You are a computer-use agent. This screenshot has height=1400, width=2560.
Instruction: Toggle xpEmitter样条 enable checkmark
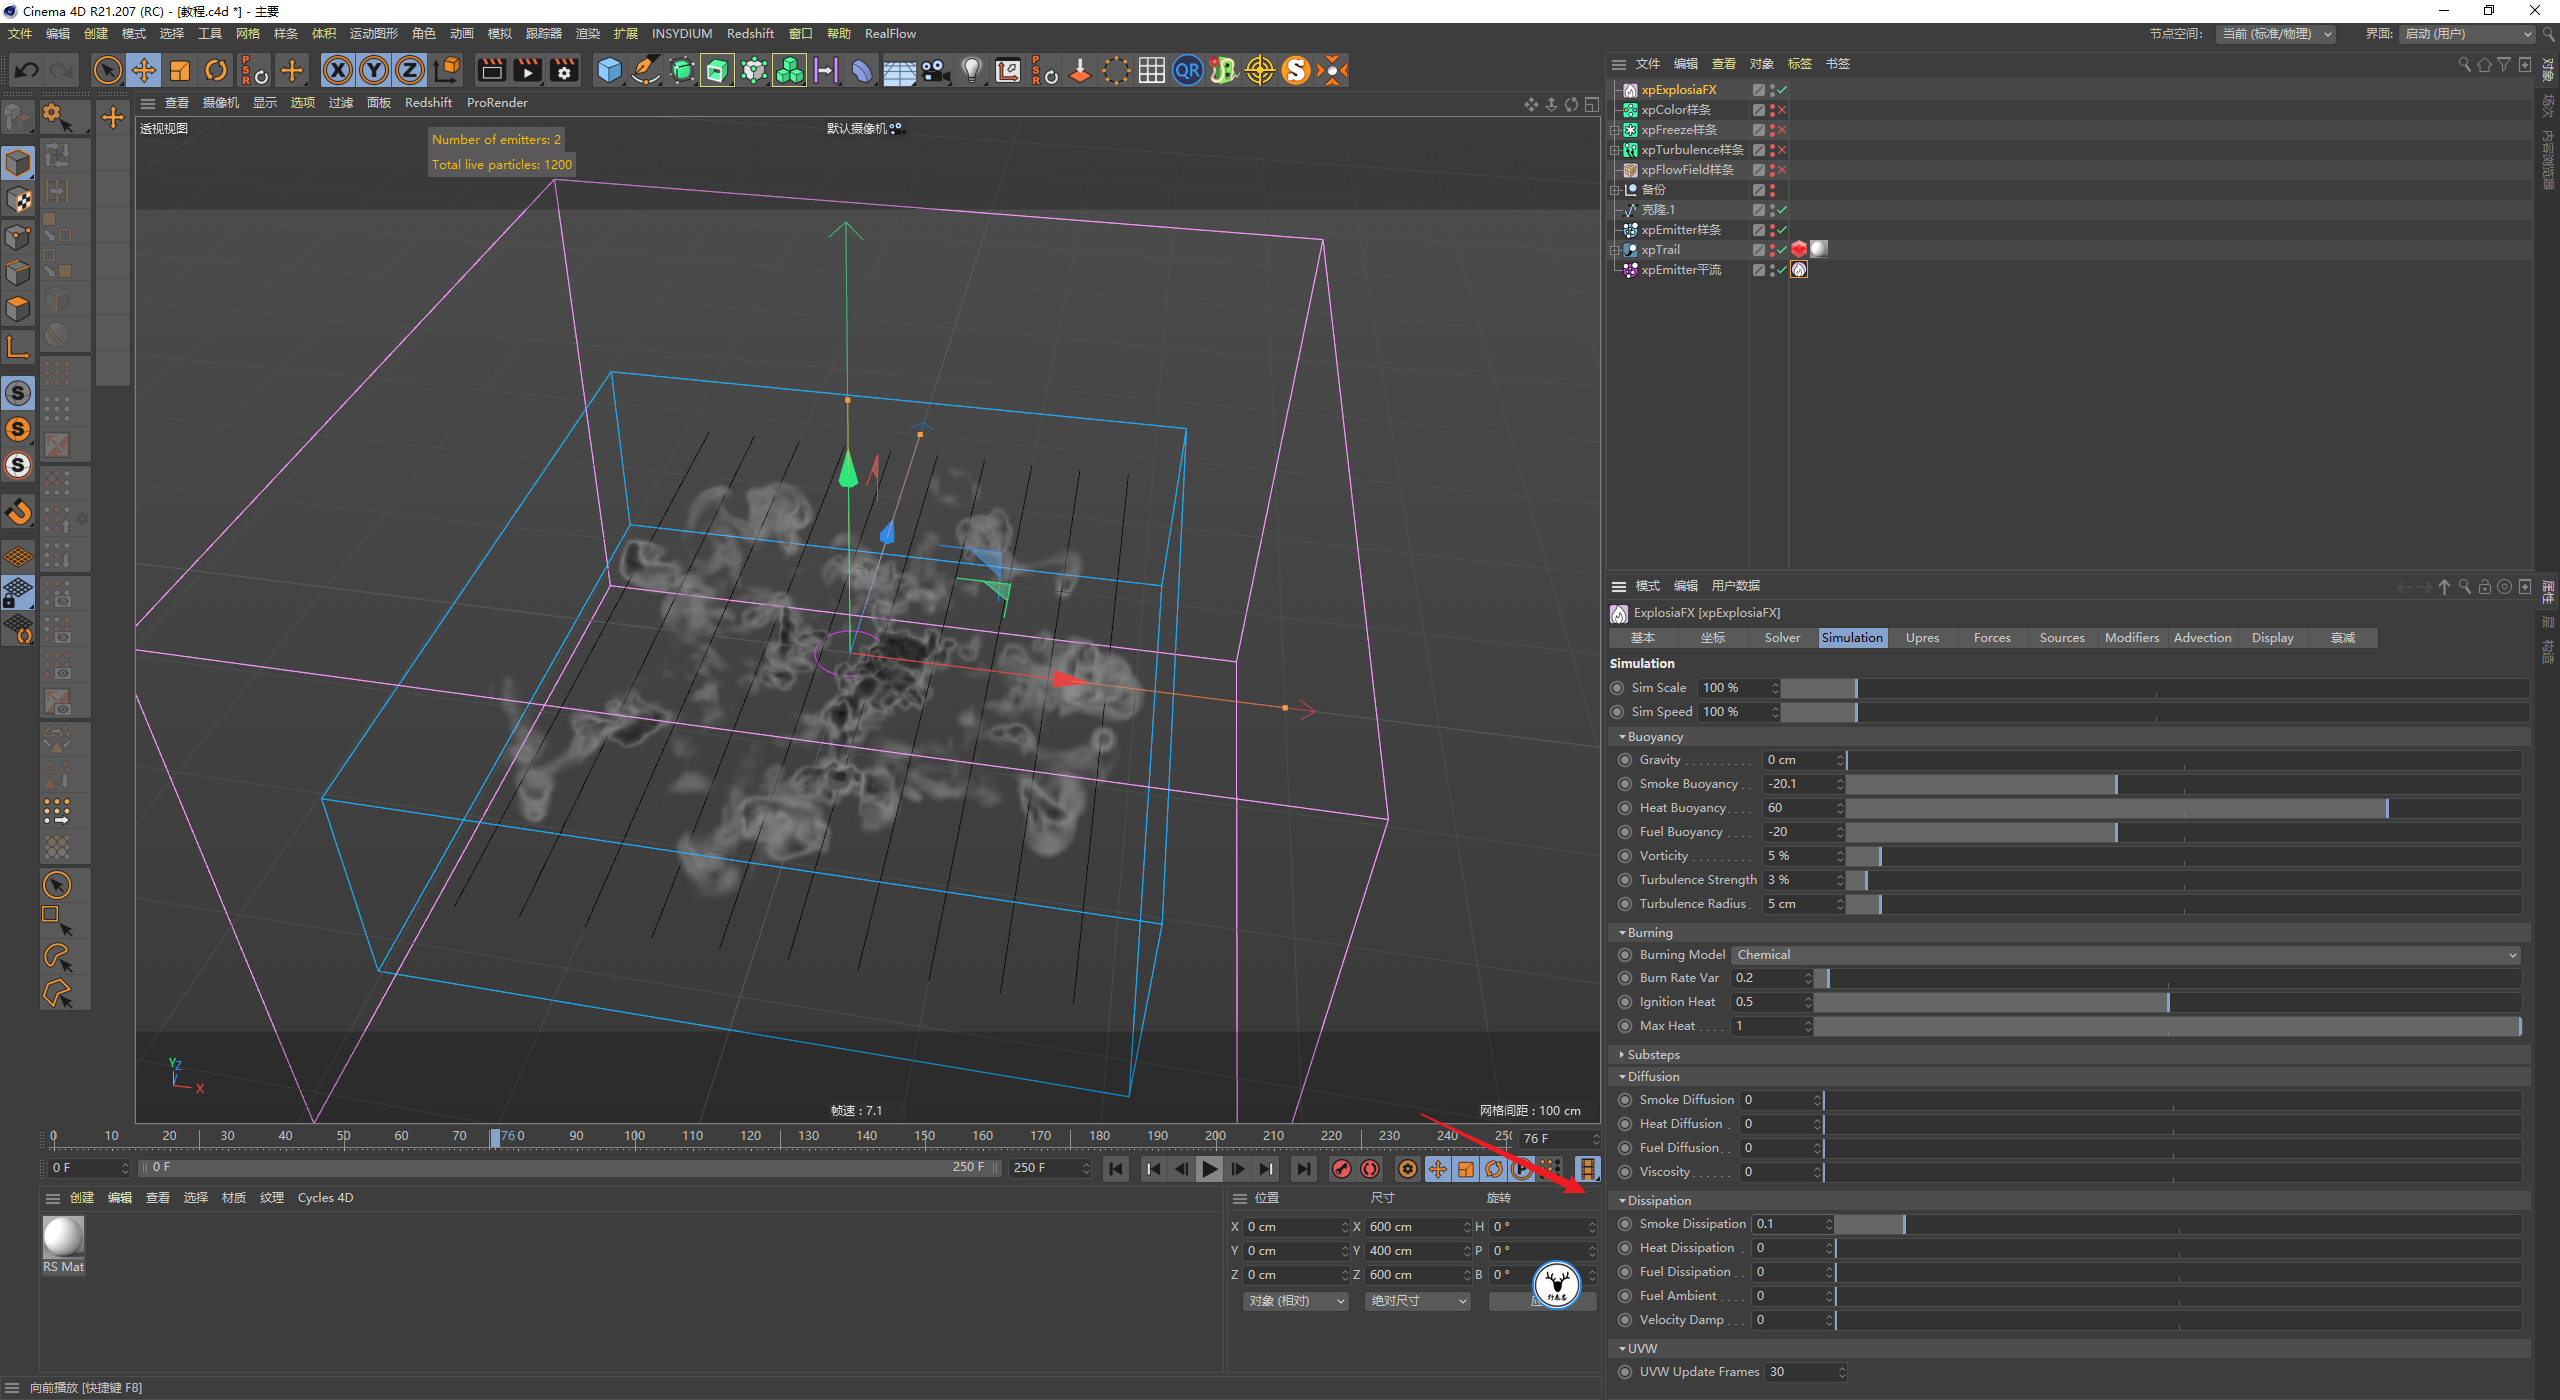tap(1782, 230)
